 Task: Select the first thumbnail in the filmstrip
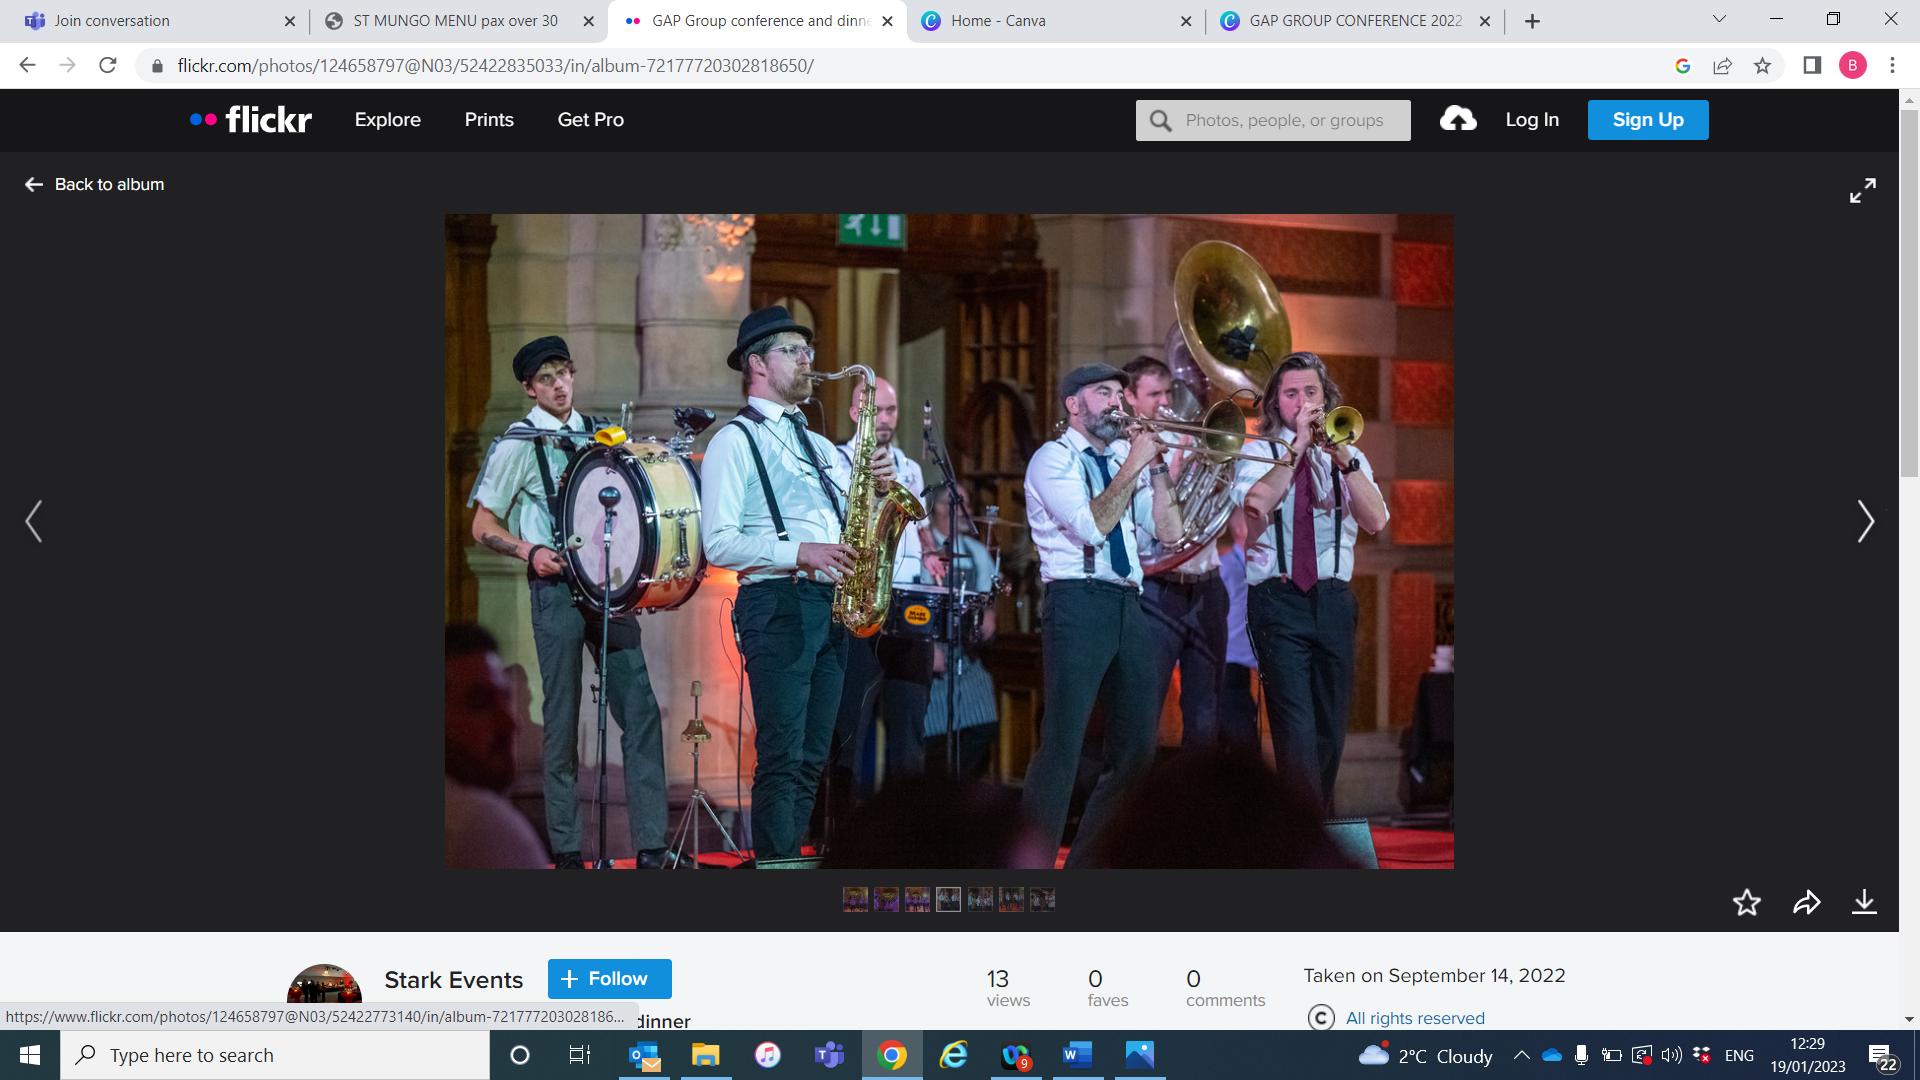pos(855,900)
